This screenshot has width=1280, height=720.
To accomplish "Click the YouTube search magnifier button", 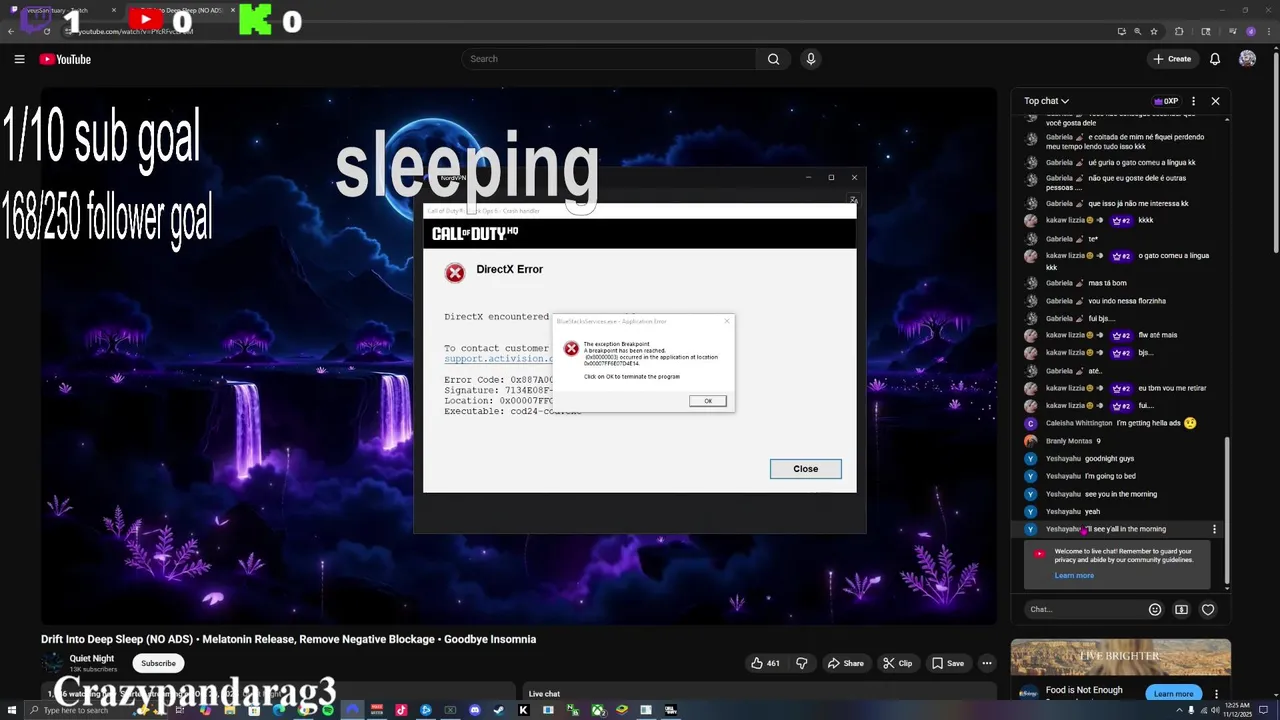I will click(773, 59).
